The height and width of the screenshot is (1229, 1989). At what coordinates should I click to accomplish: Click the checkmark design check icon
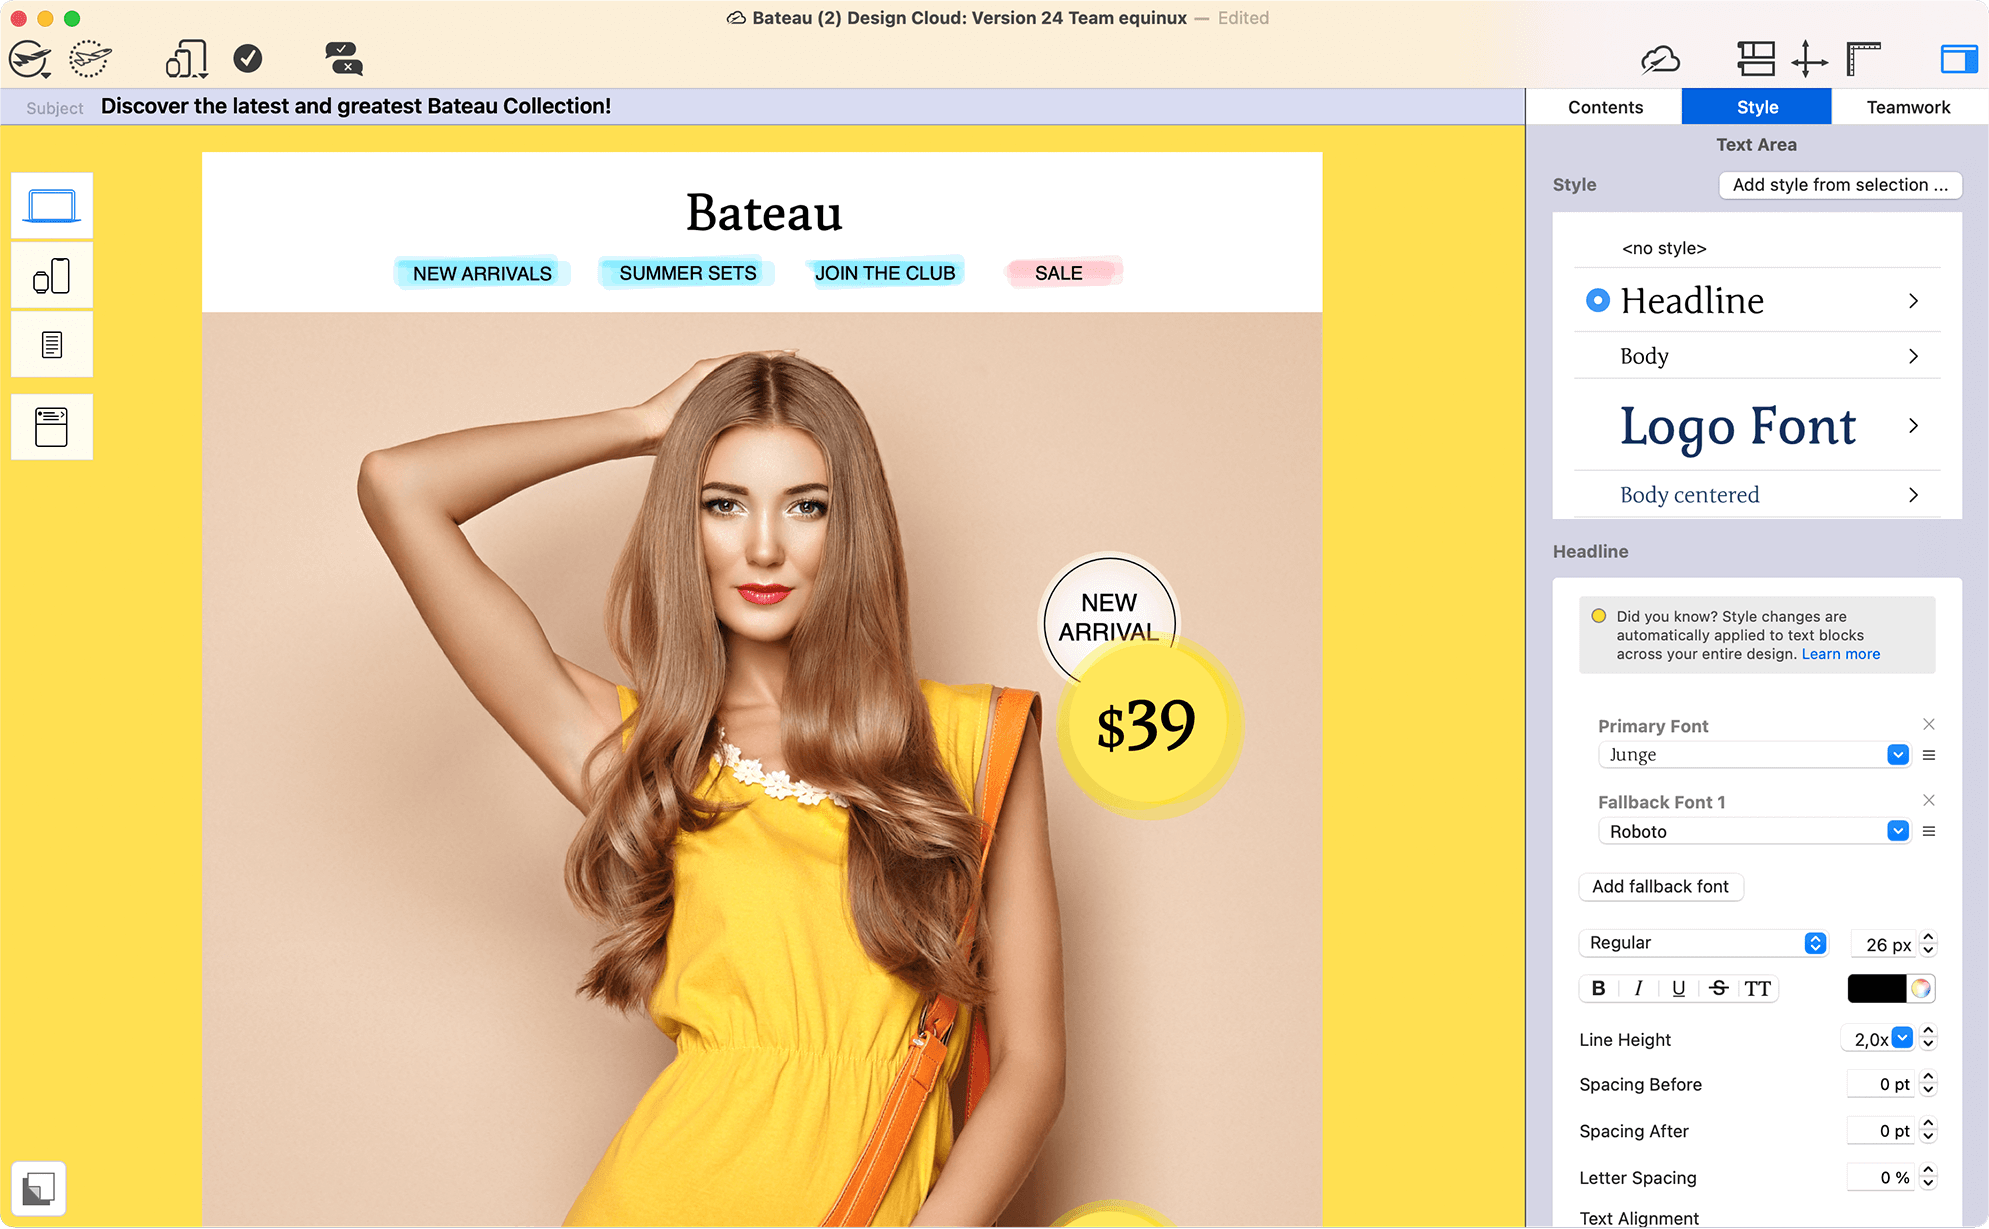pyautogui.click(x=248, y=59)
